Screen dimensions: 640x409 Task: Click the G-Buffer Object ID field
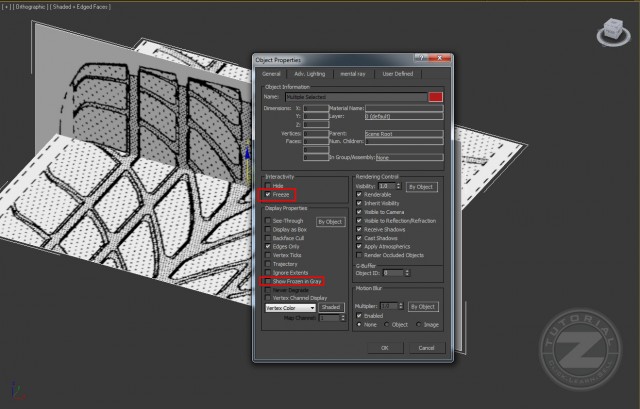pyautogui.click(x=393, y=273)
